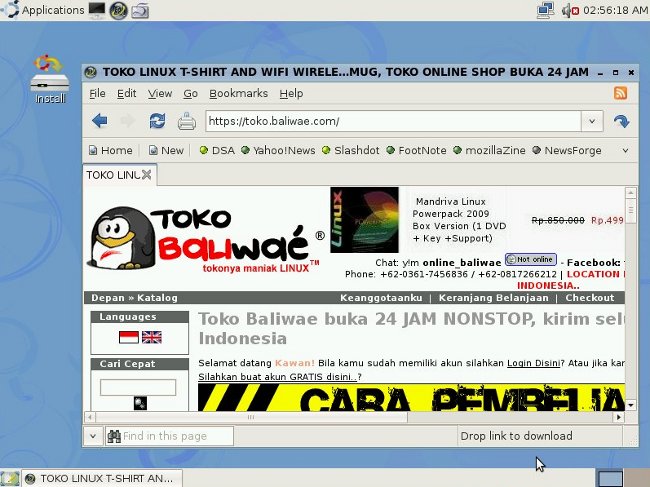This screenshot has height=487, width=650.
Task: Click the horizontal scrollbar right arrow
Action: pyautogui.click(x=619, y=417)
